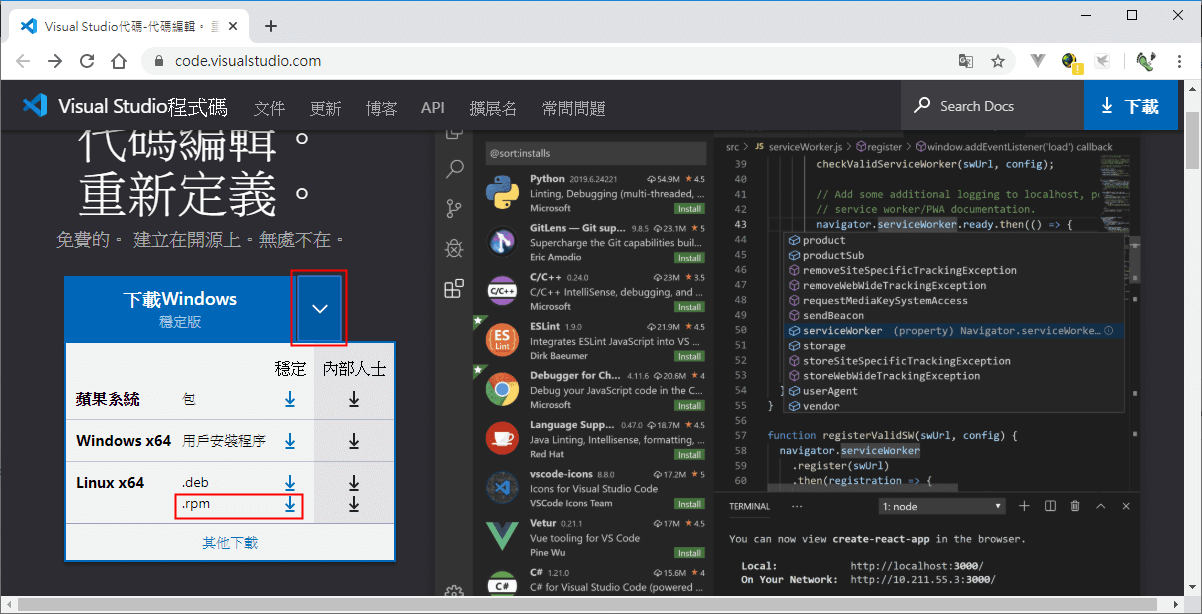The width and height of the screenshot is (1202, 614).
Task: Open the '1: node' terminal dropdown
Action: (940, 506)
